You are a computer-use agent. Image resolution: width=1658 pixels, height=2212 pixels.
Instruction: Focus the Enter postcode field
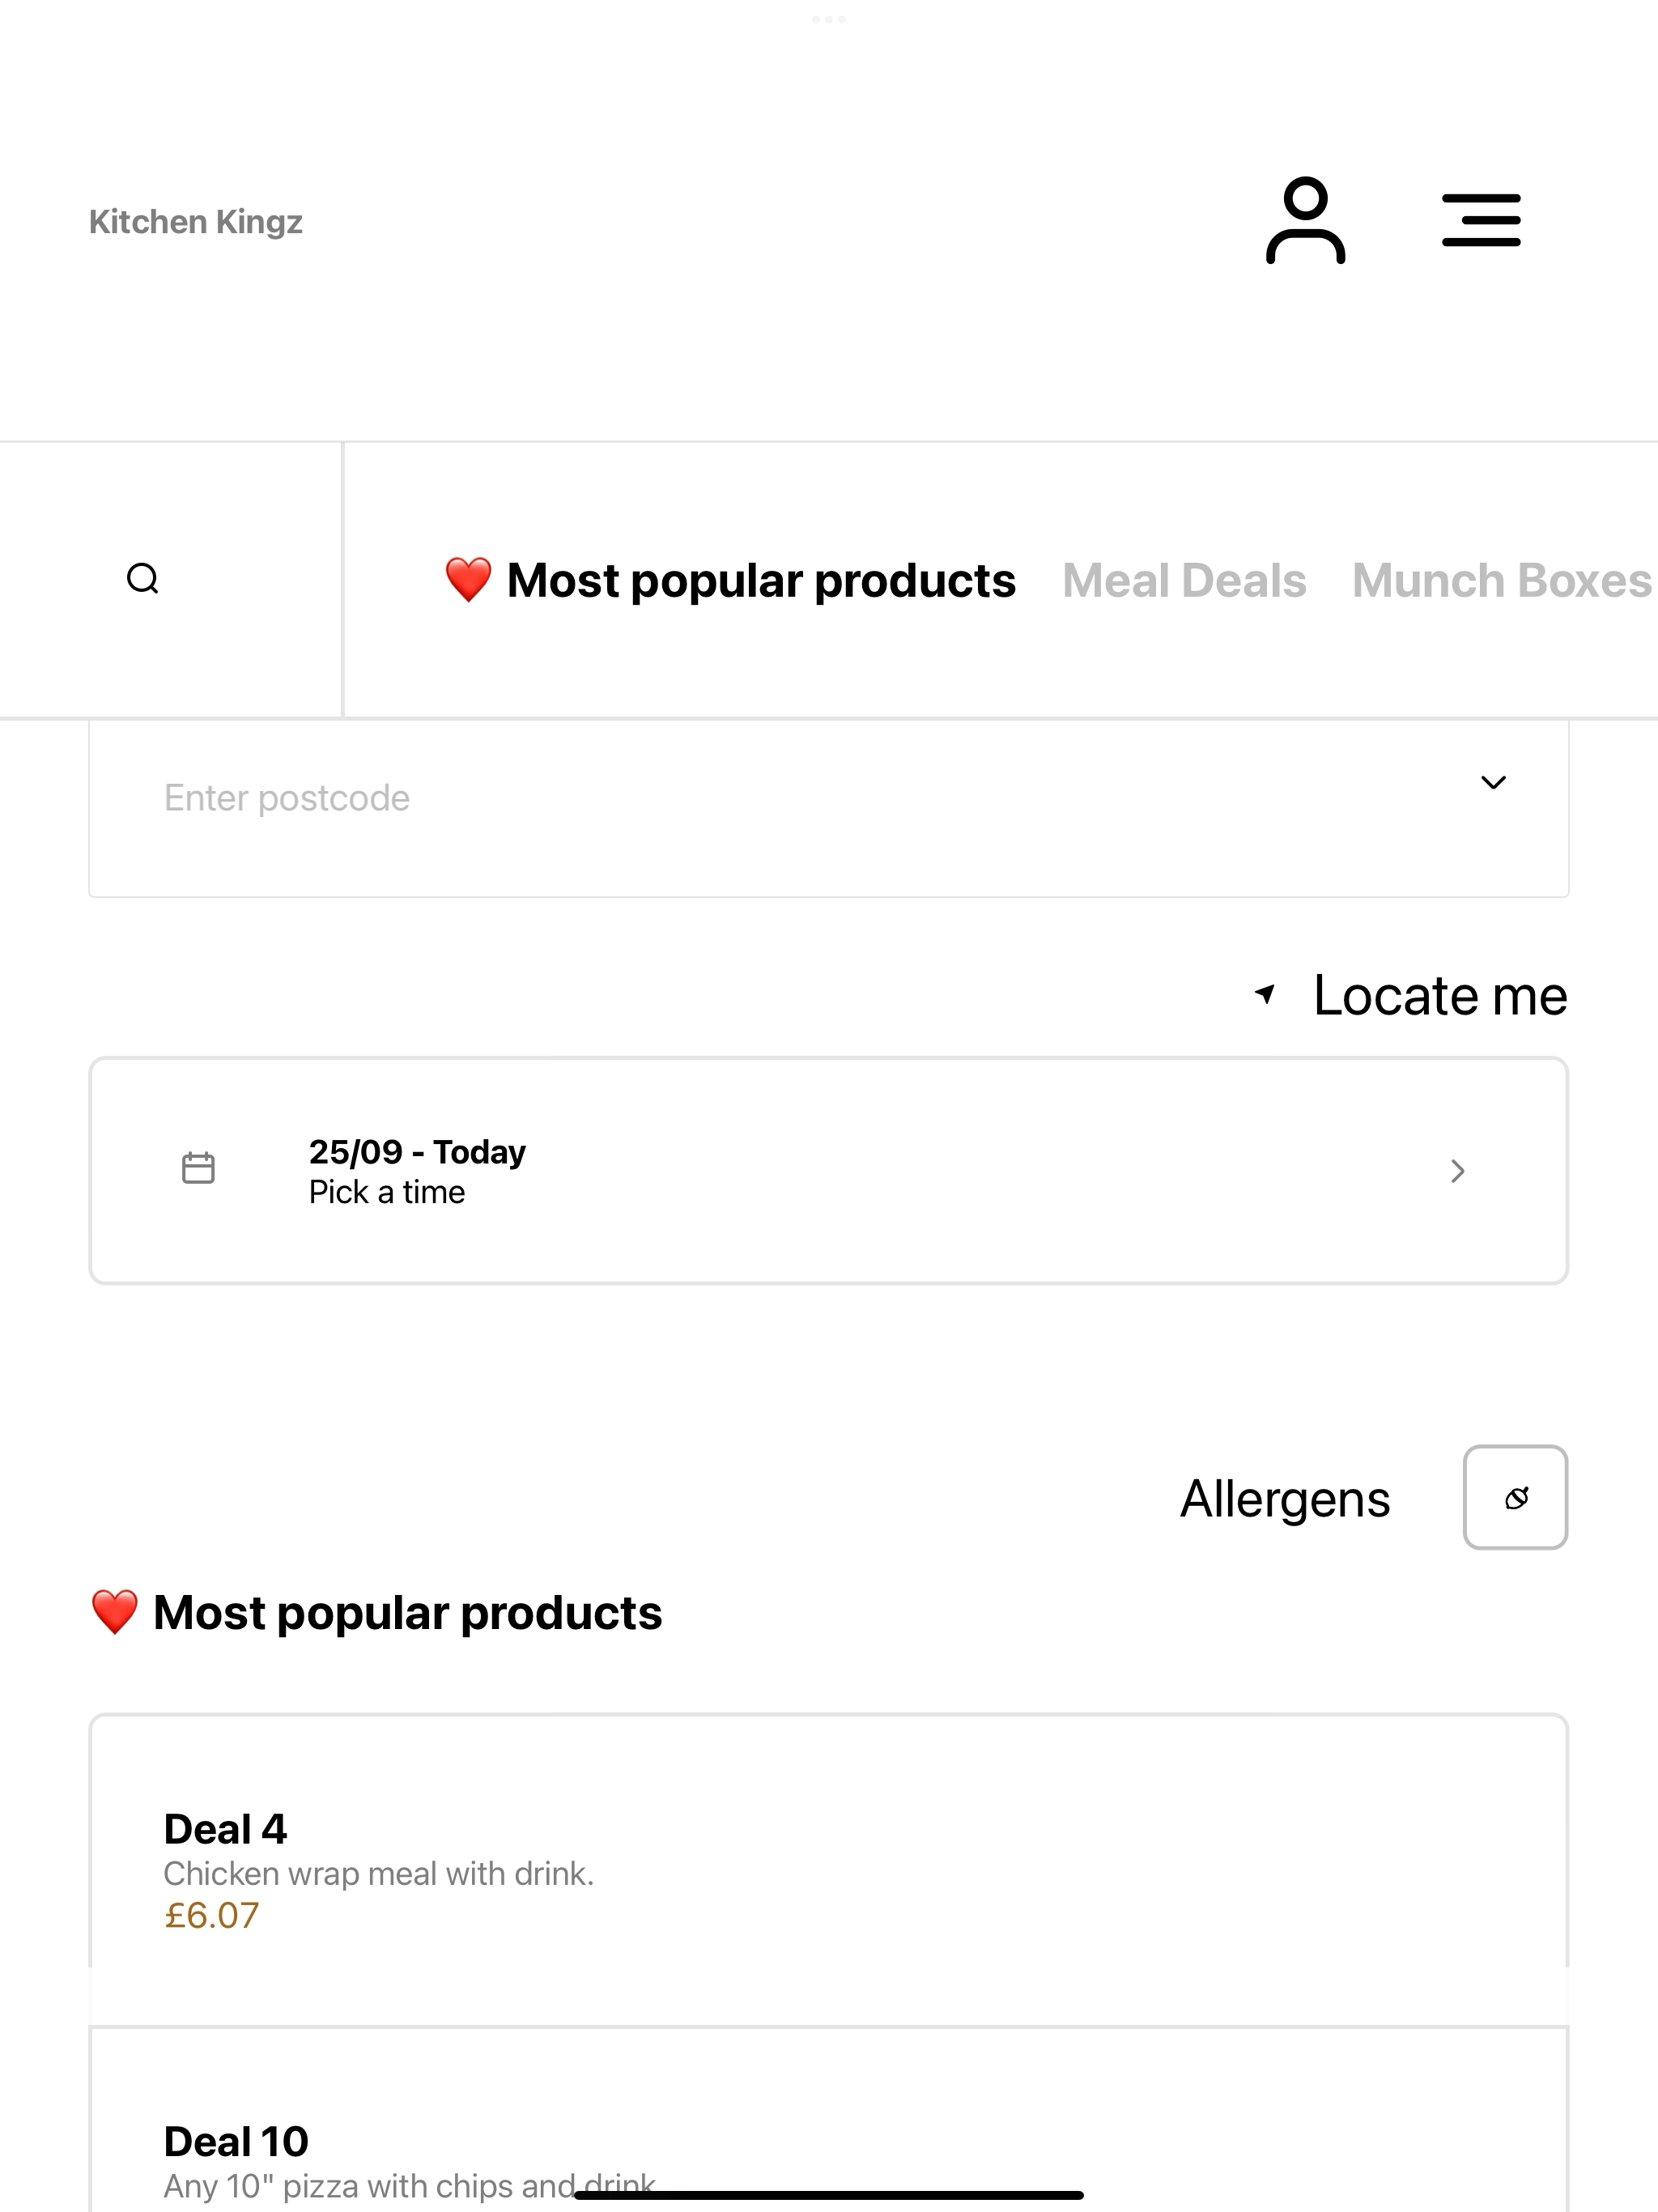click(829, 808)
